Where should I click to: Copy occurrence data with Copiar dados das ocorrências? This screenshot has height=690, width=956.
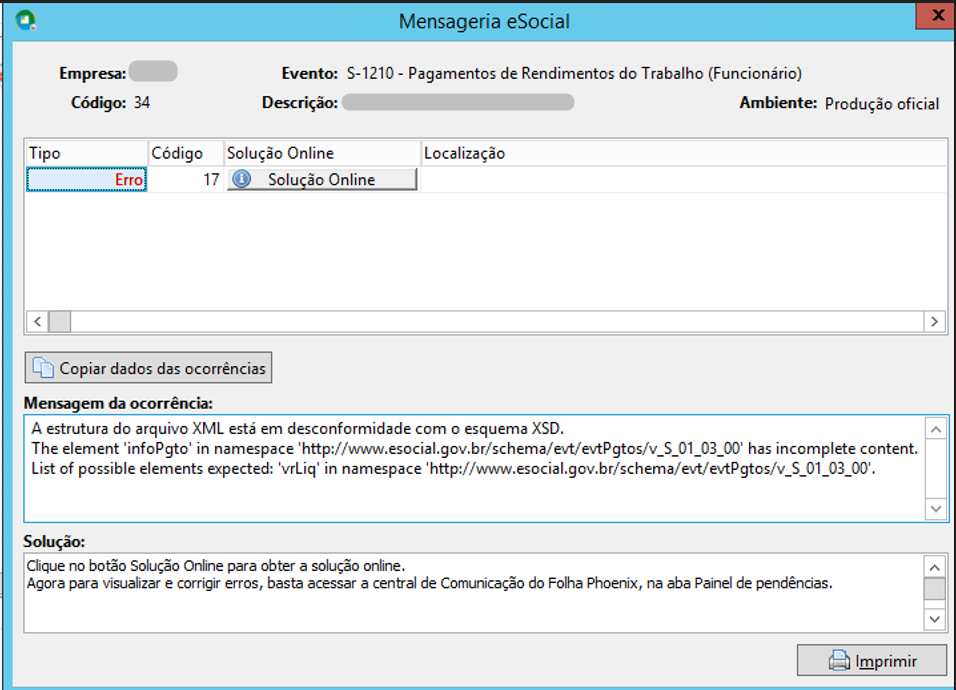pos(148,368)
